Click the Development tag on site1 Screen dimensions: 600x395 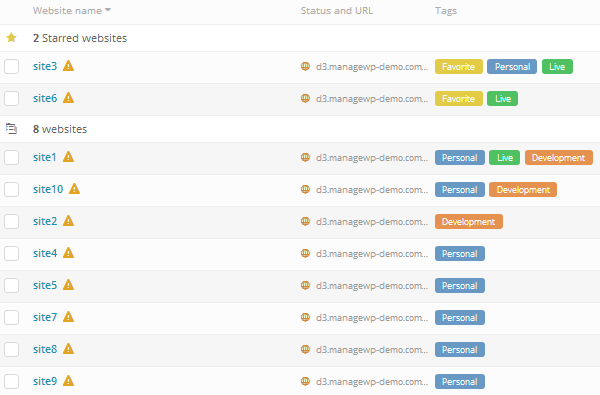pyautogui.click(x=559, y=157)
